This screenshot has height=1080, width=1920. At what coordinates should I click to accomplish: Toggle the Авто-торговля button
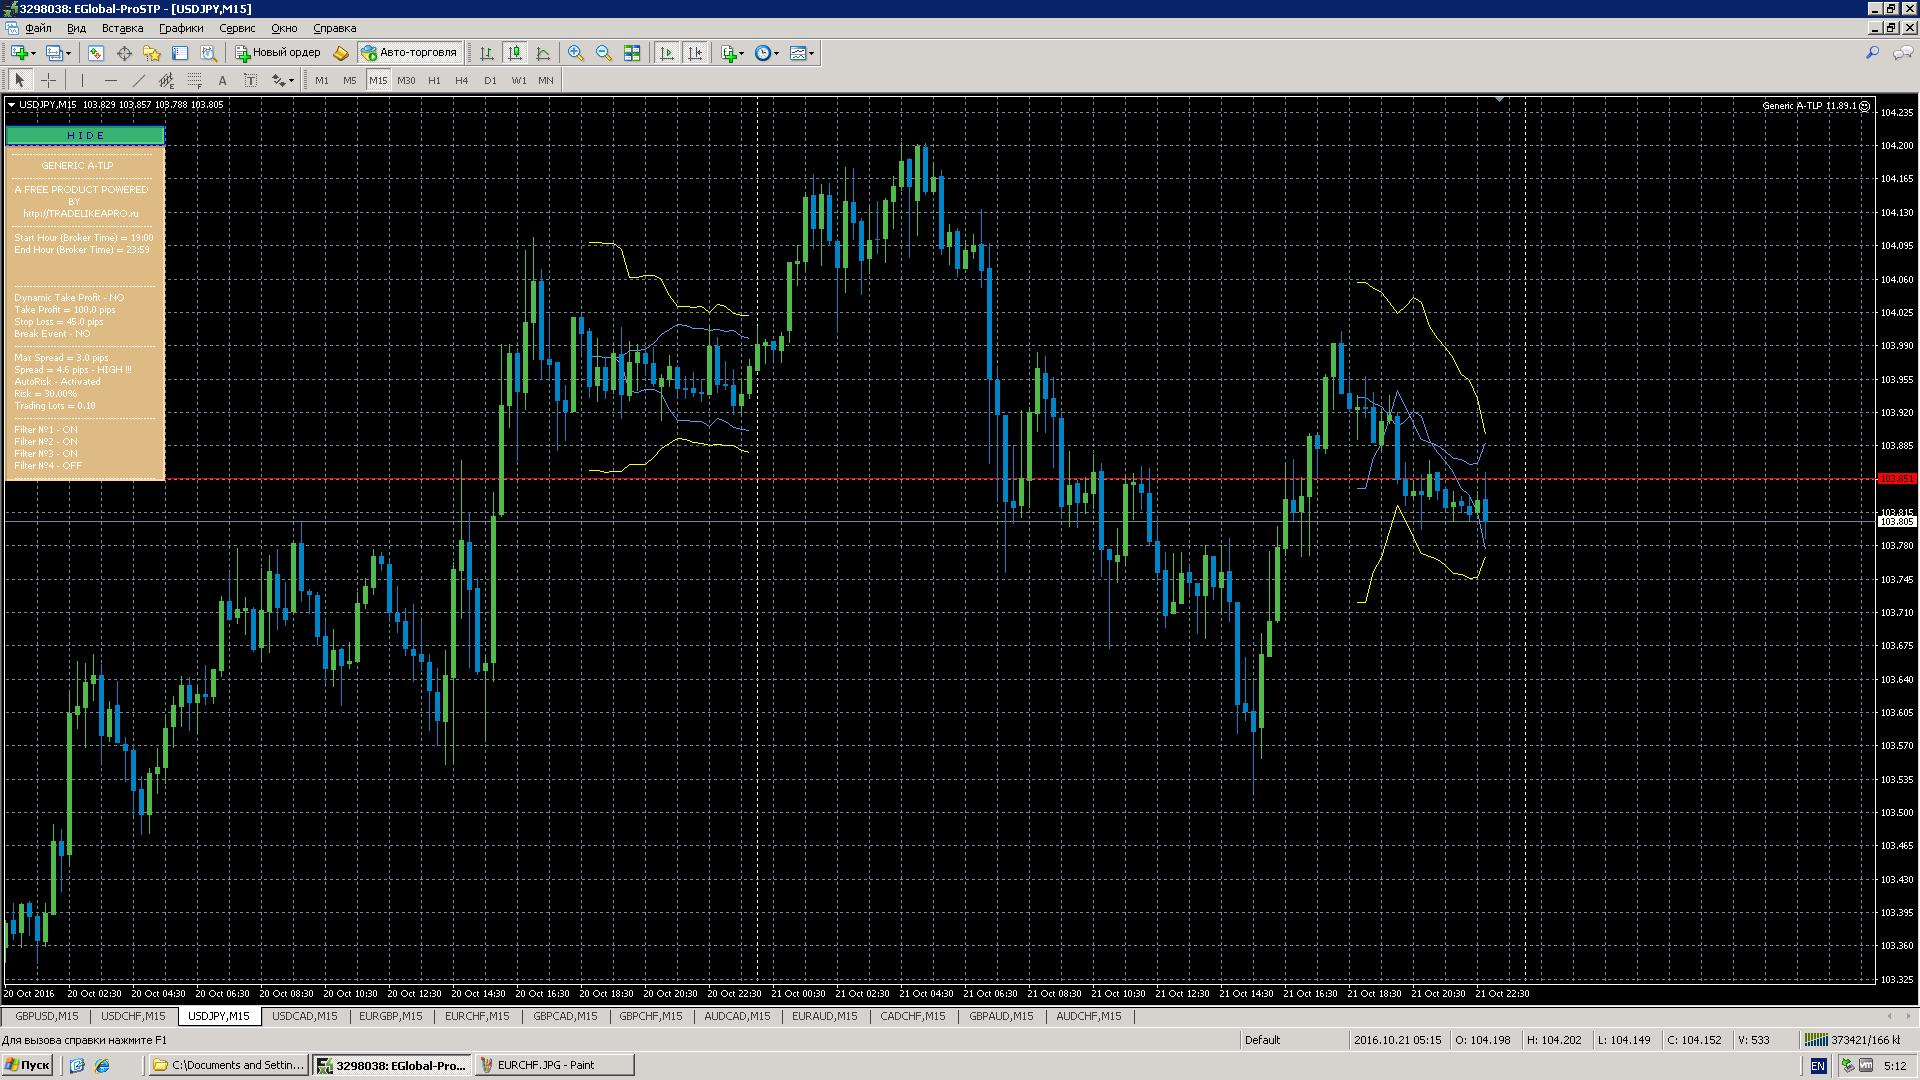click(410, 53)
